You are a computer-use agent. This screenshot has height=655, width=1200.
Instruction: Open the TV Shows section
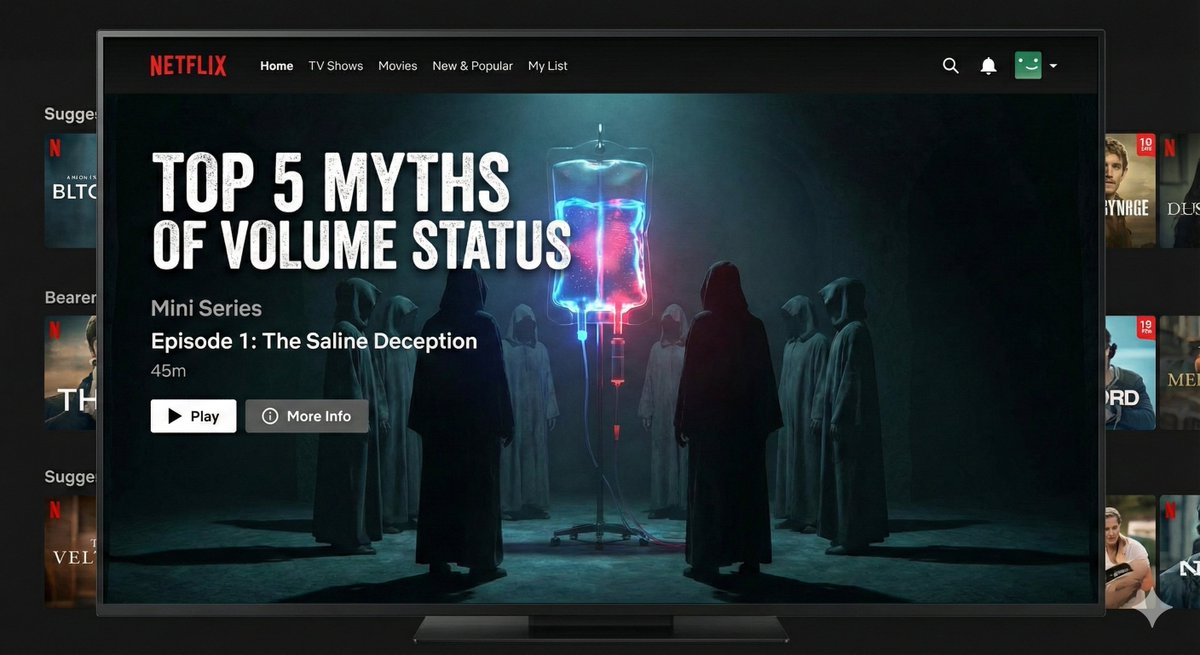335,65
